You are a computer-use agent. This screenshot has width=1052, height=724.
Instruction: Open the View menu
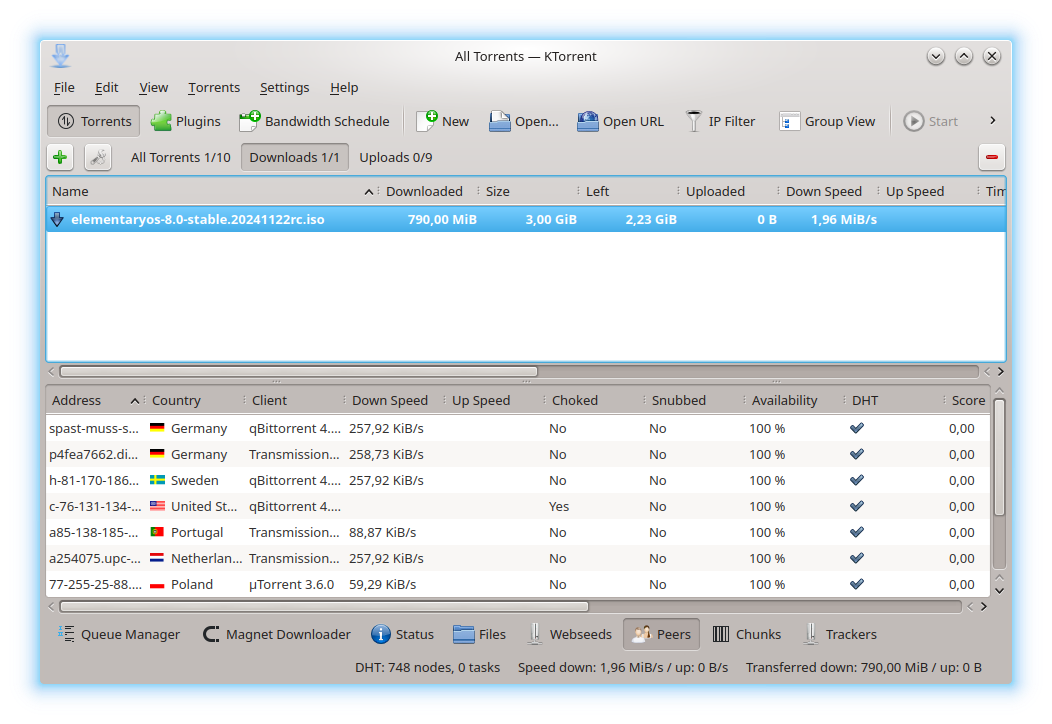click(154, 88)
